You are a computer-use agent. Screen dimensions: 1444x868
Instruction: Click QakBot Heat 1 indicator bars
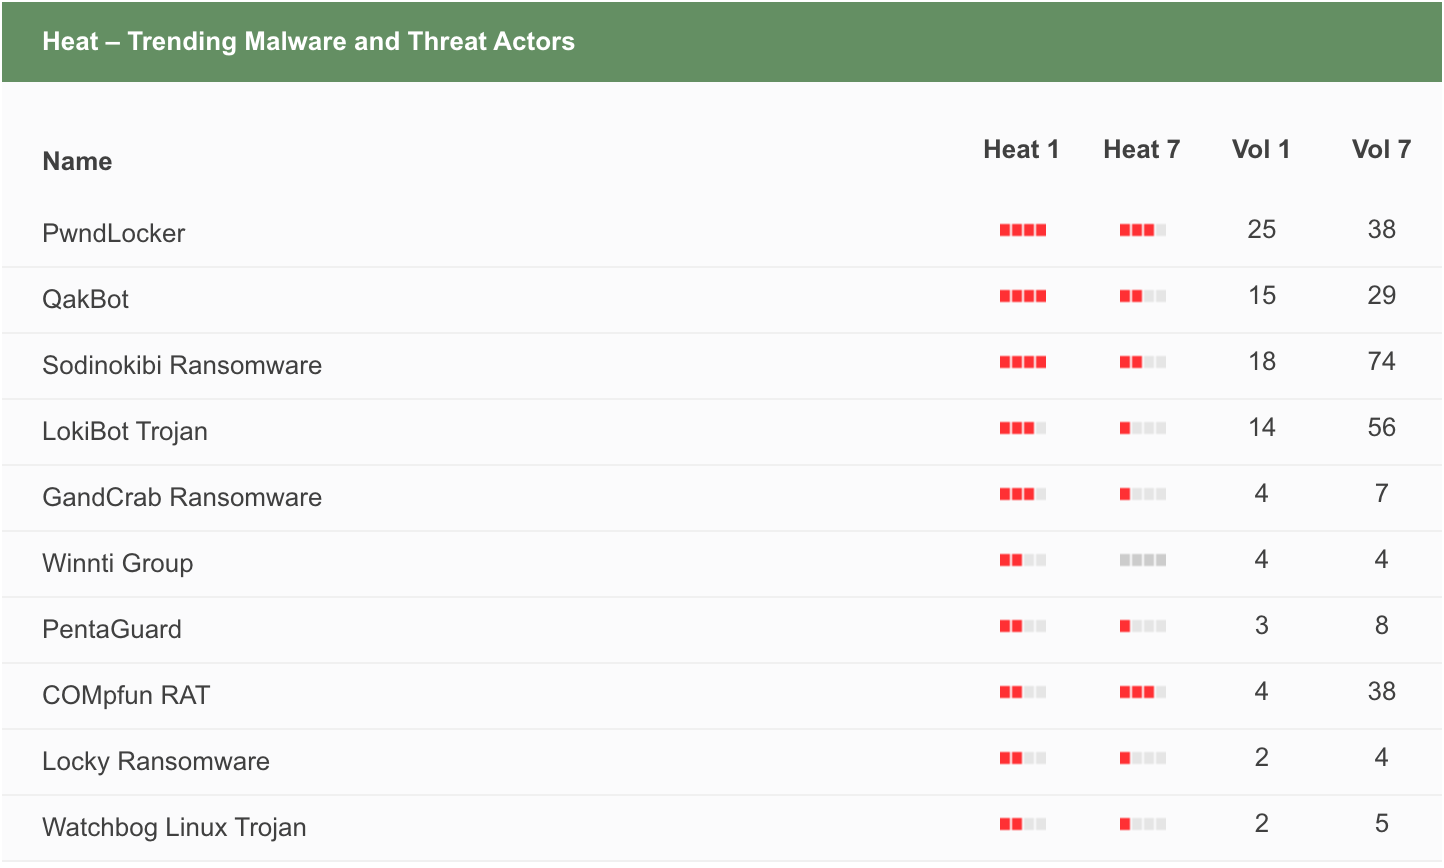pyautogui.click(x=1023, y=296)
